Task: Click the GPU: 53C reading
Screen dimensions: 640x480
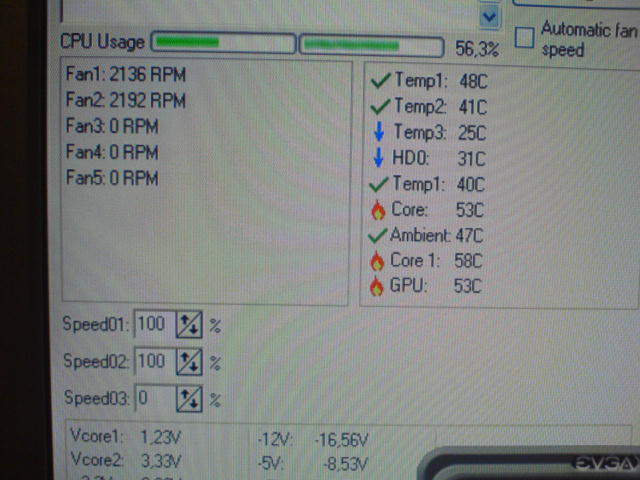Action: (x=436, y=286)
